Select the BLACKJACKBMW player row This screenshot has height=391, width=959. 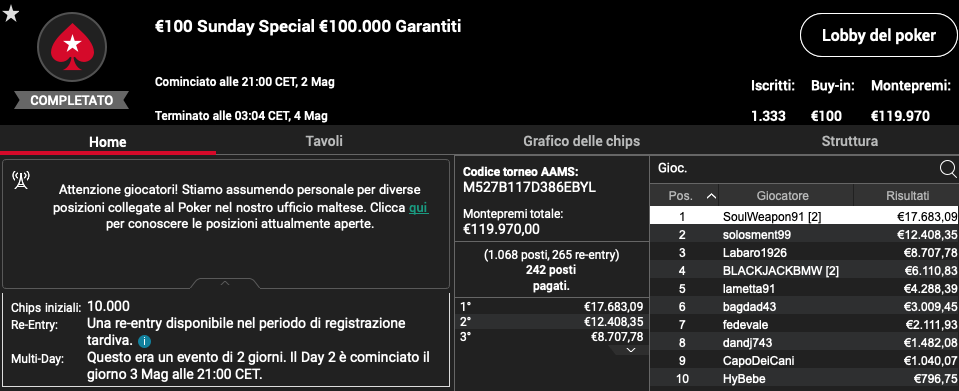click(x=804, y=270)
